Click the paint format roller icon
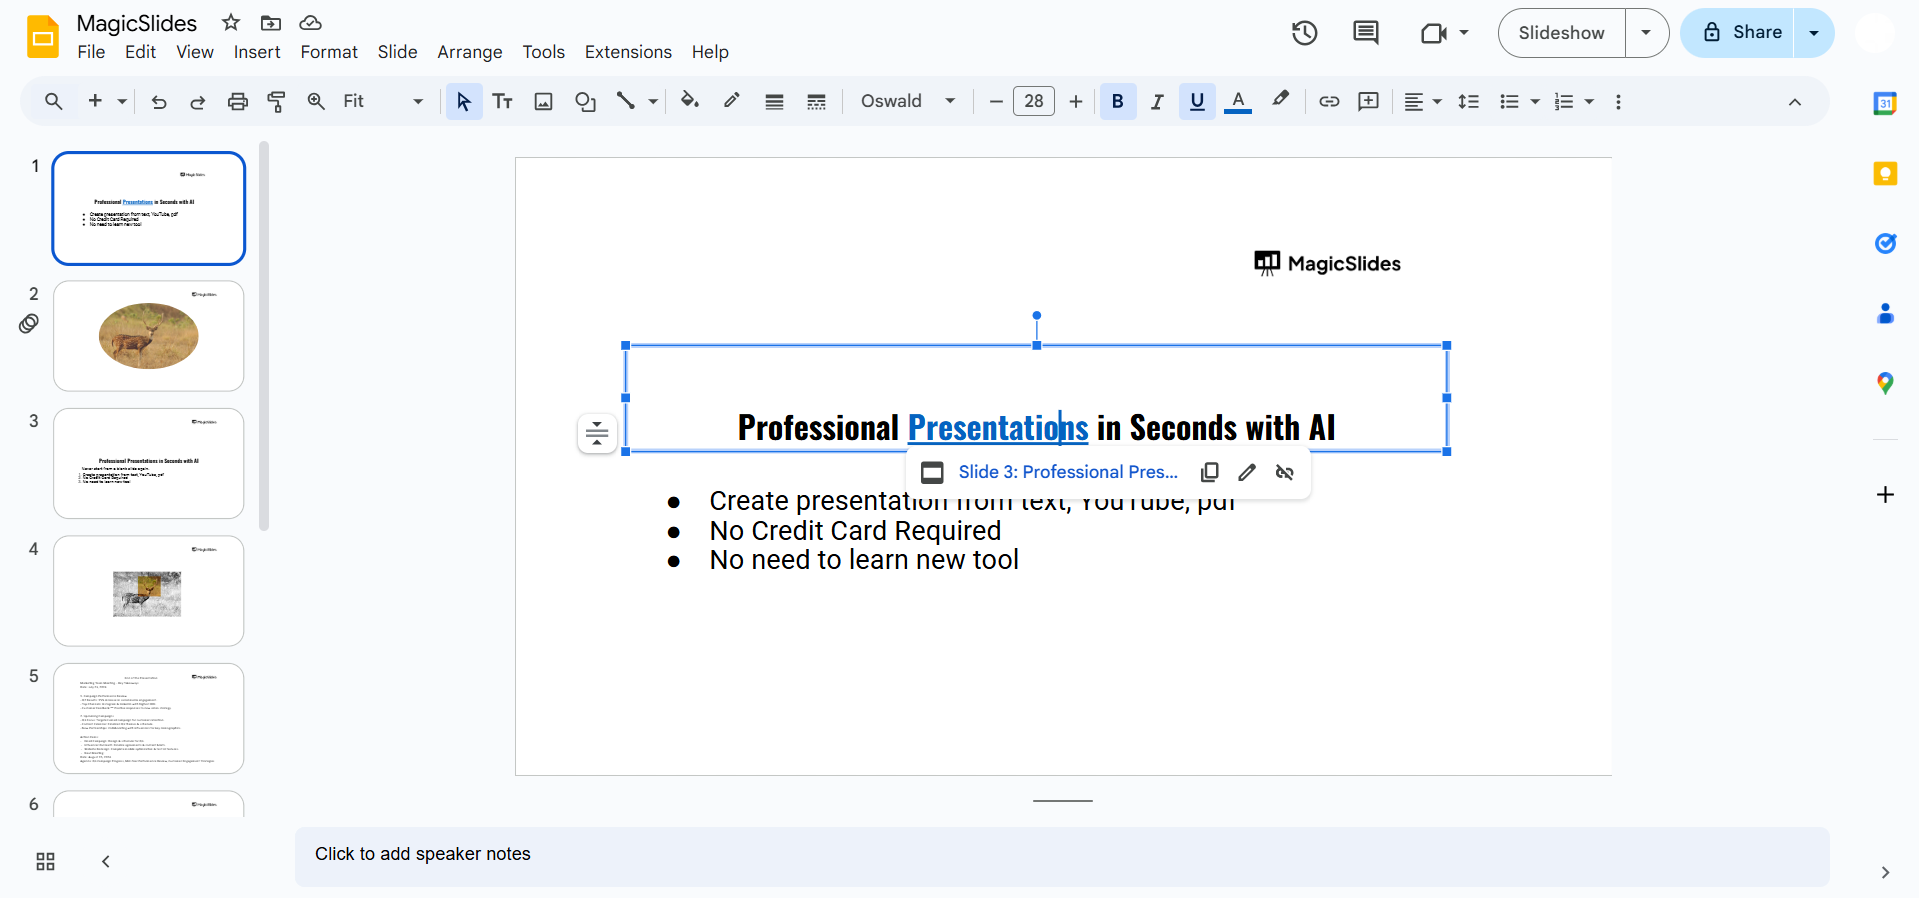Viewport: 1919px width, 898px height. tap(277, 101)
